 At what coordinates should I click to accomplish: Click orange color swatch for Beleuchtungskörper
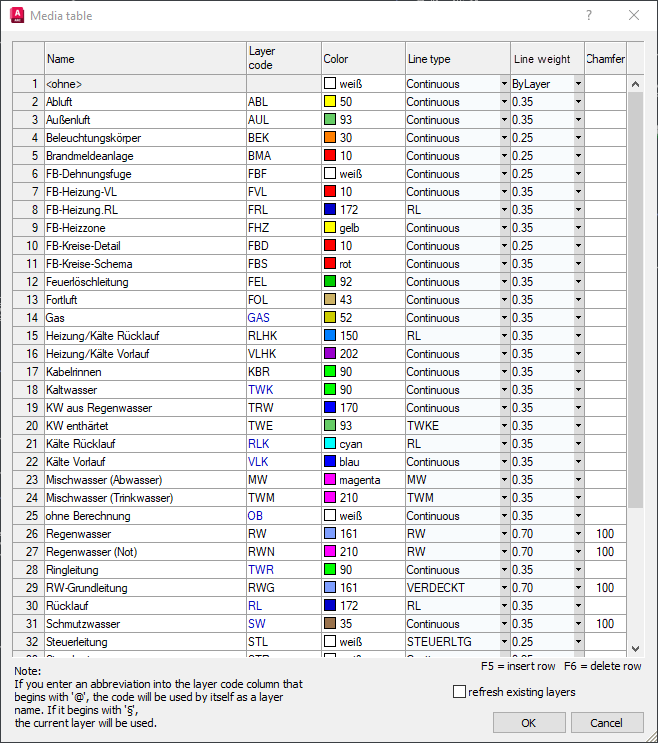(330, 137)
